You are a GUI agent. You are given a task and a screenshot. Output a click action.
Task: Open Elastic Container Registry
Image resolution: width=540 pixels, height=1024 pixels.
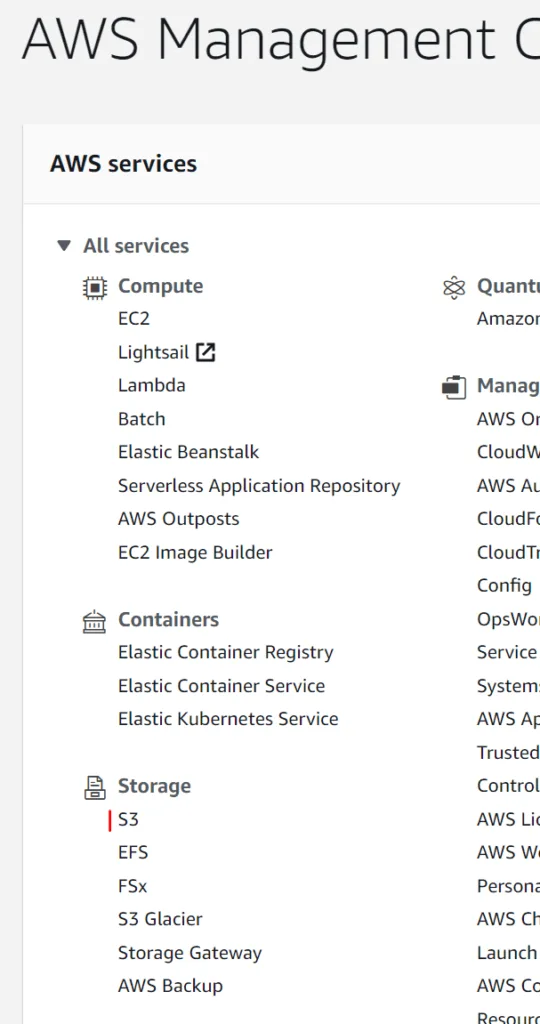coord(226,652)
